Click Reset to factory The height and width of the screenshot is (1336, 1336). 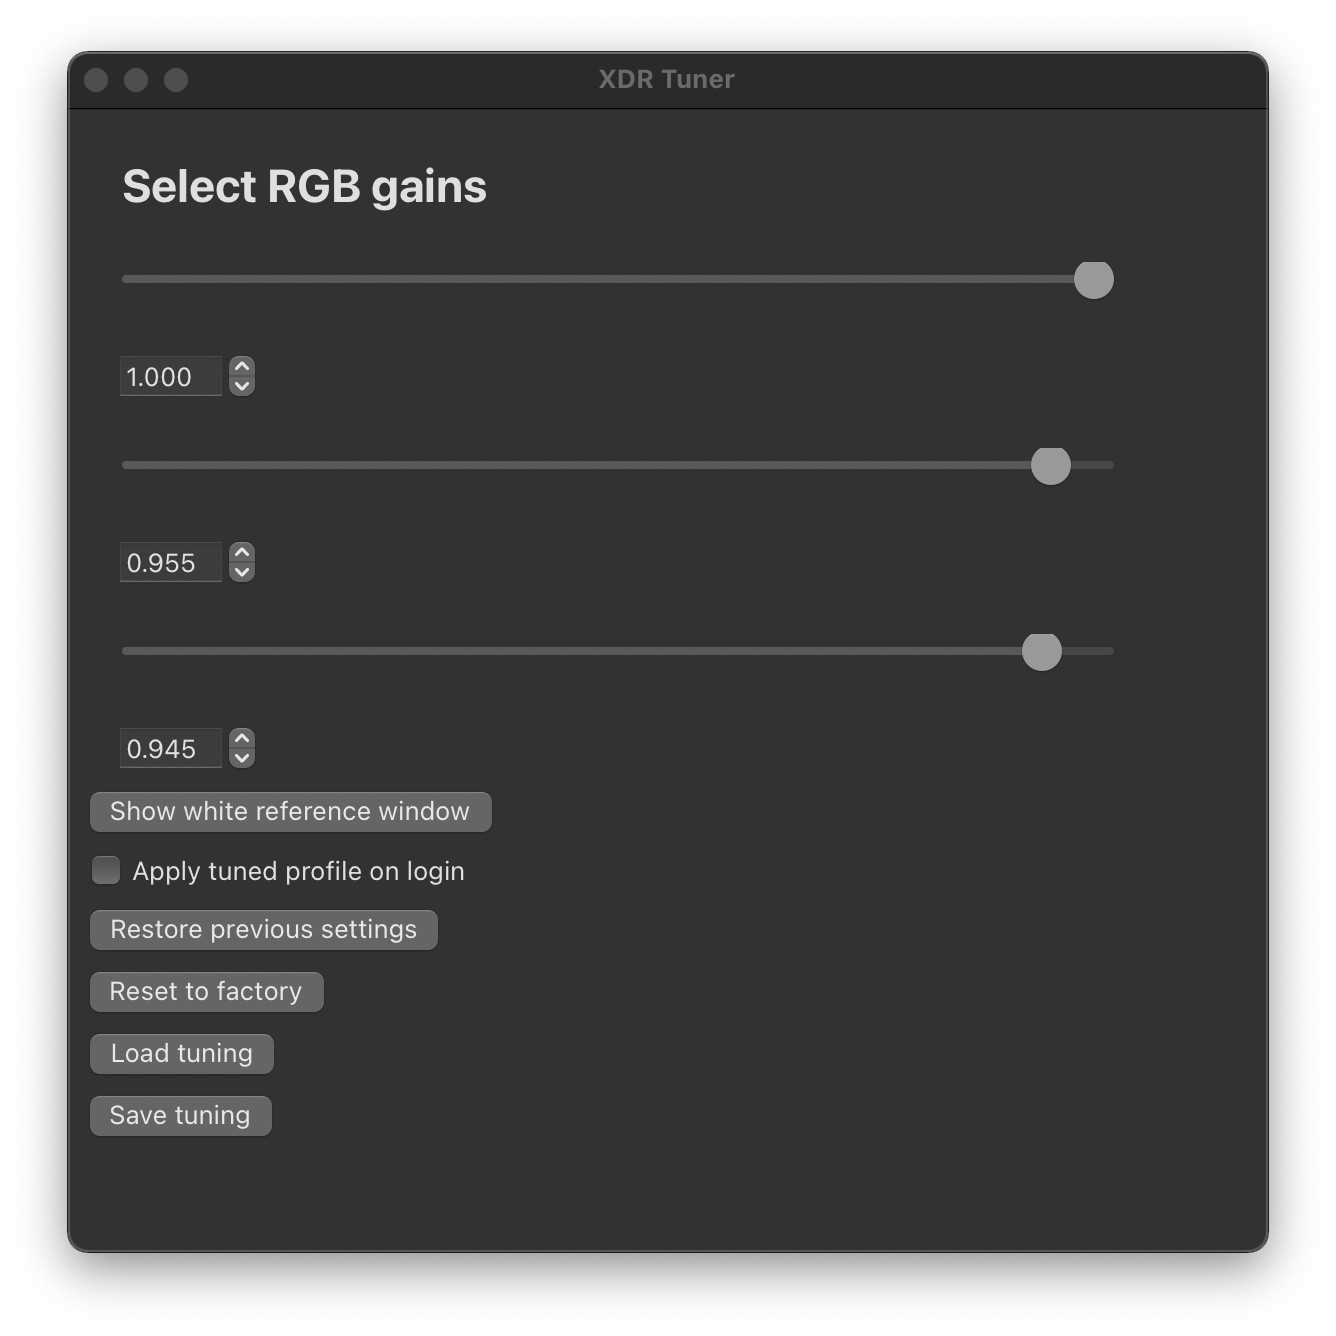(x=206, y=991)
